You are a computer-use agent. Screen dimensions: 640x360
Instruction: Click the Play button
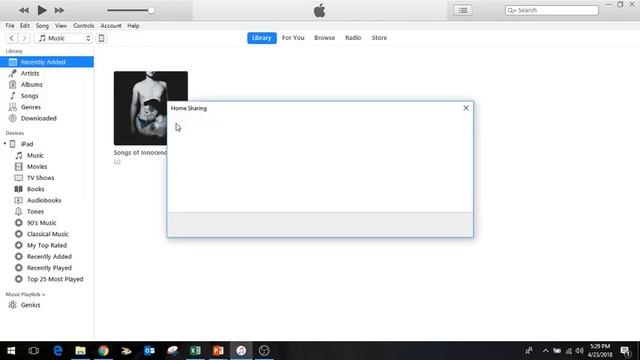[x=42, y=10]
